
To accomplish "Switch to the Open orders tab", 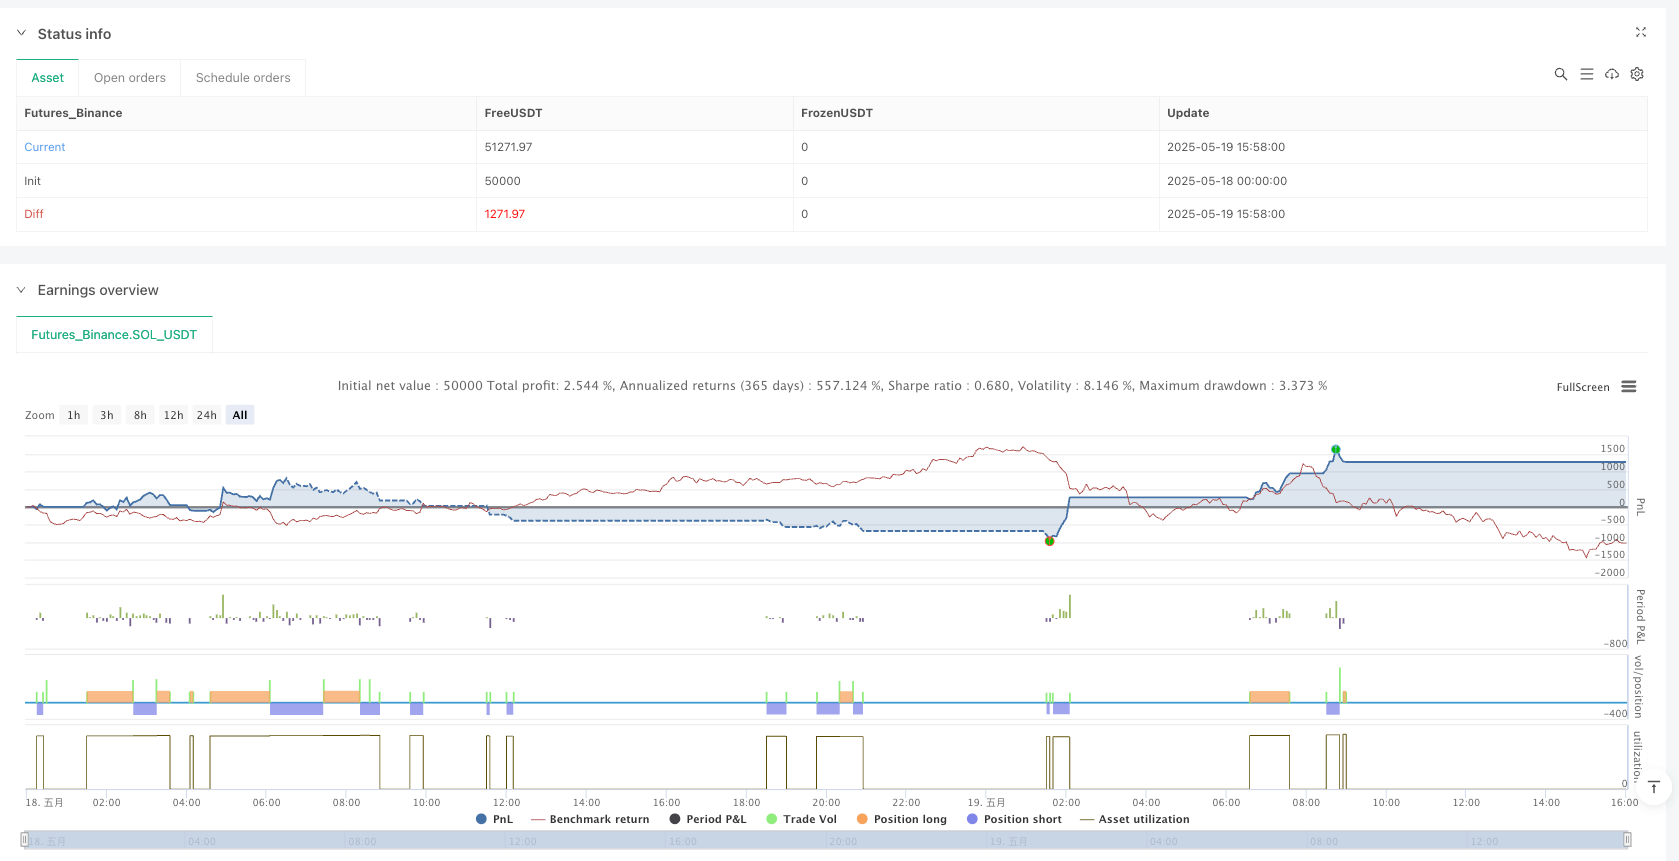I will pyautogui.click(x=130, y=78).
